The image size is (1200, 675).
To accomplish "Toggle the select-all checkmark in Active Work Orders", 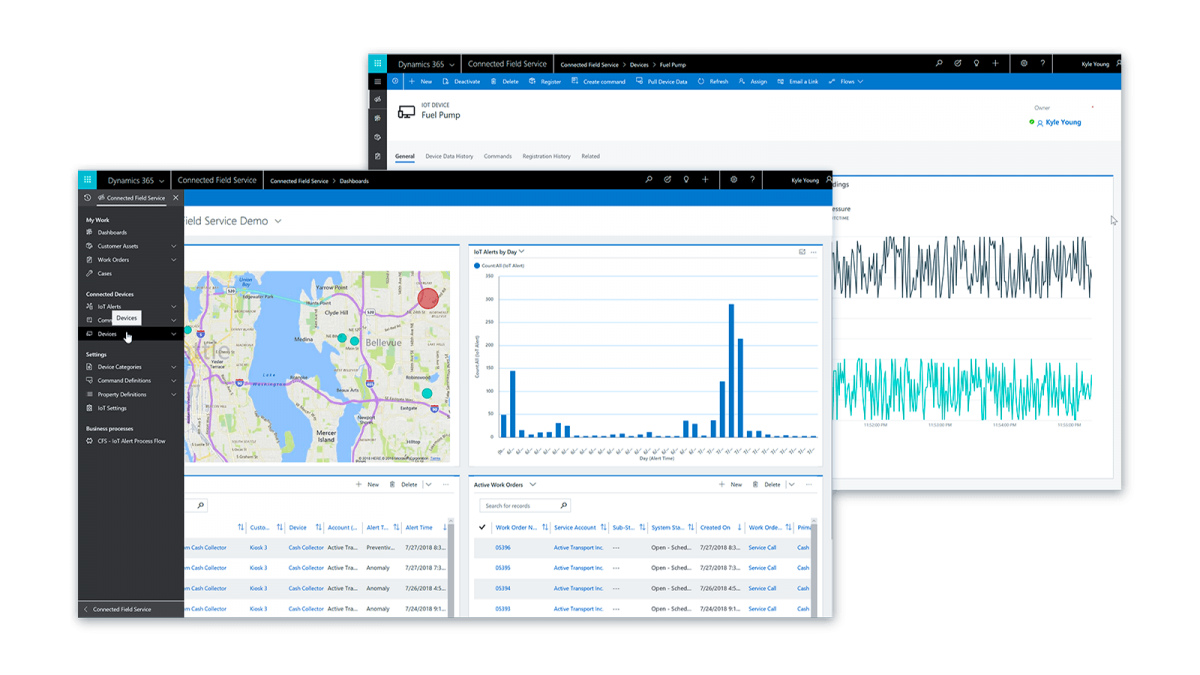I will click(x=483, y=527).
